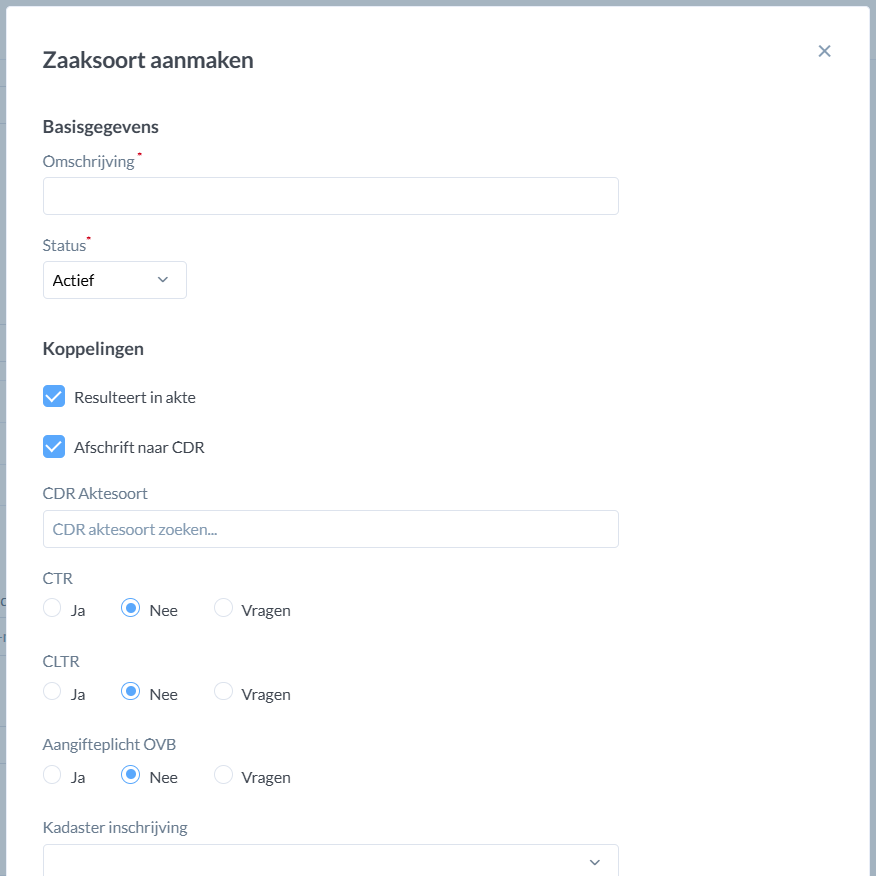Pick Ja for Aangifteplicht OVB
This screenshot has height=876, width=876.
pos(52,775)
